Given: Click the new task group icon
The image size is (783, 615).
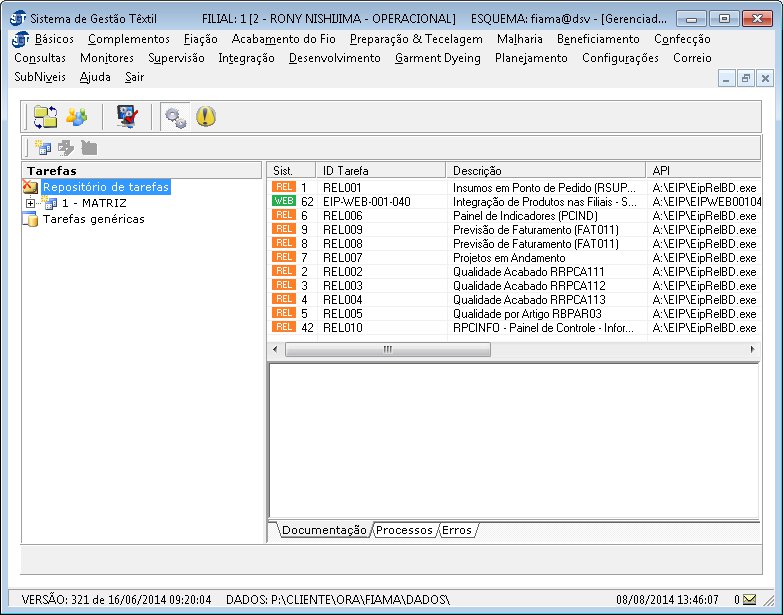Looking at the screenshot, I should click(x=42, y=147).
